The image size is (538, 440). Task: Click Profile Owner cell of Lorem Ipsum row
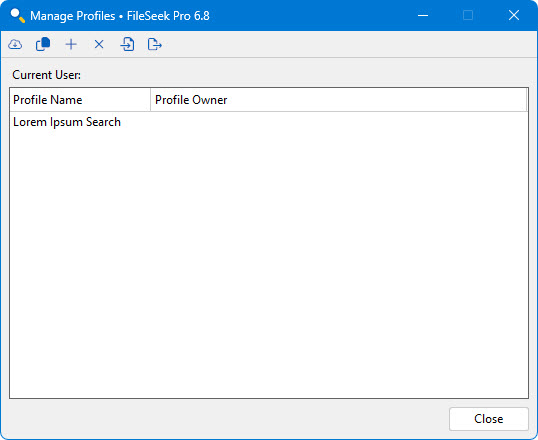338,122
